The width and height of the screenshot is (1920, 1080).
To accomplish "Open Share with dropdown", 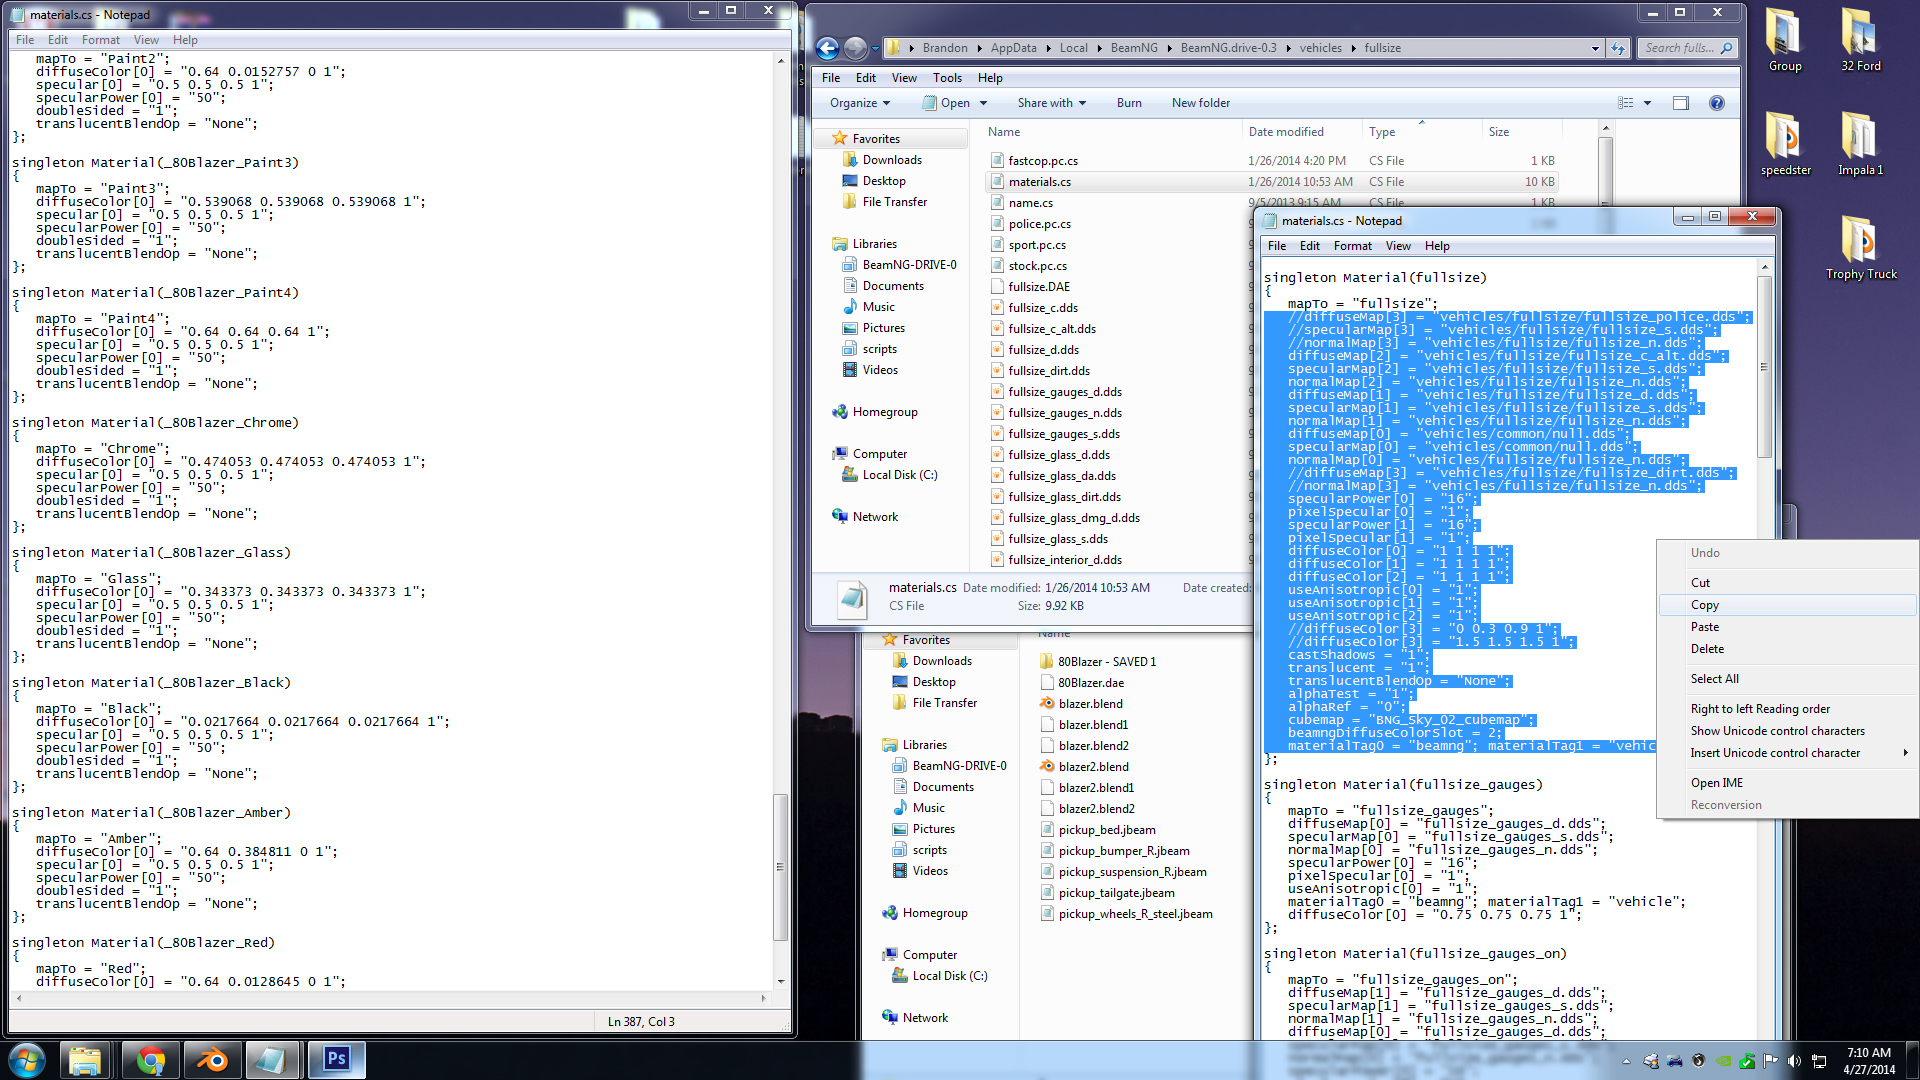I will 1051,103.
